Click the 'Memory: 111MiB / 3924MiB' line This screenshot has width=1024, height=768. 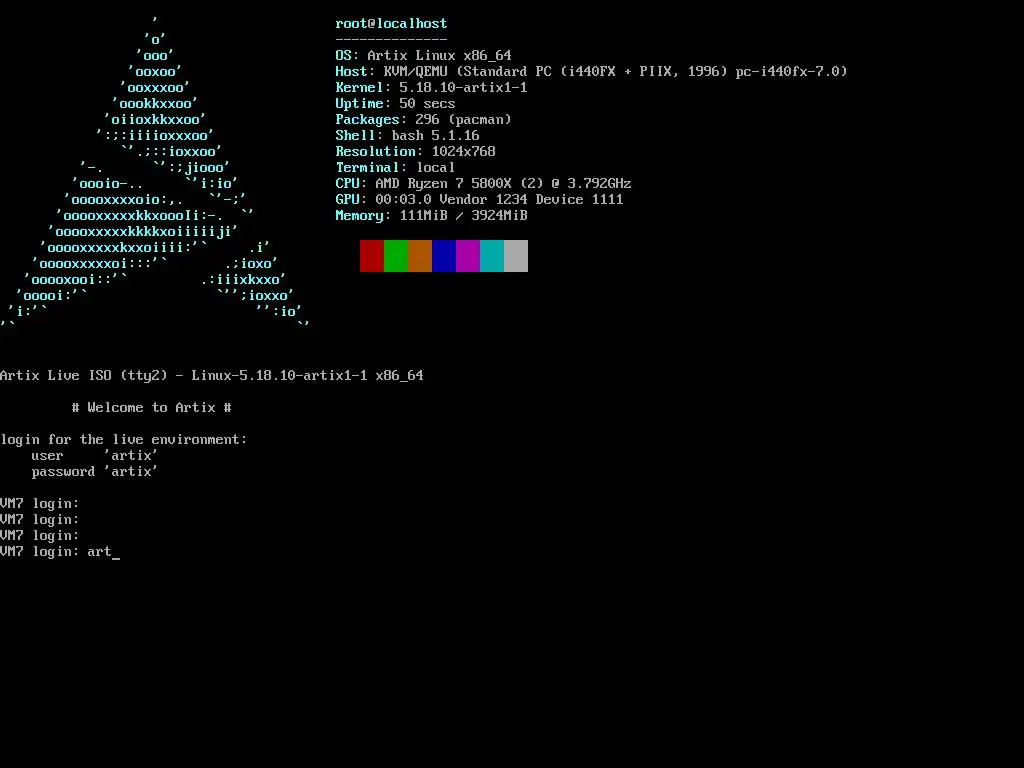pyautogui.click(x=431, y=216)
